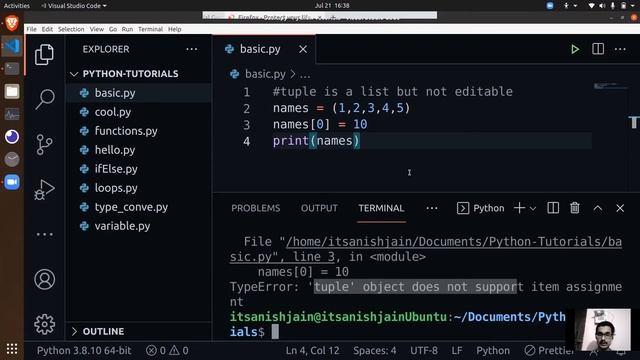Collapse the PYTHON-TUTORIALS folder
This screenshot has width=640, height=360.
pos(130,74)
